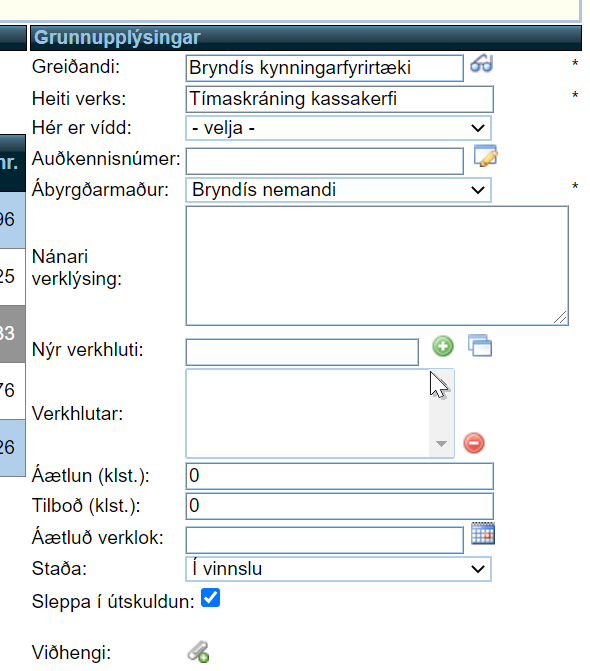Image resolution: width=590 pixels, height=671 pixels.
Task: Click the Tilboð (klst.) input field
Action: coord(340,506)
